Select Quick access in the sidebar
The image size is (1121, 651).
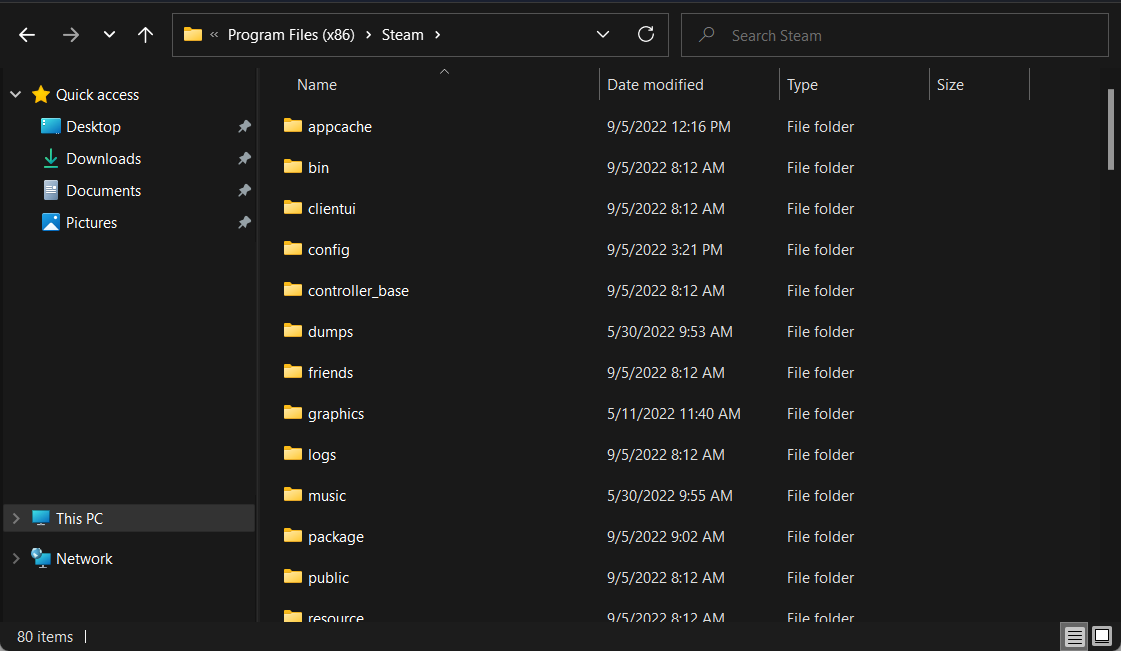pyautogui.click(x=97, y=94)
